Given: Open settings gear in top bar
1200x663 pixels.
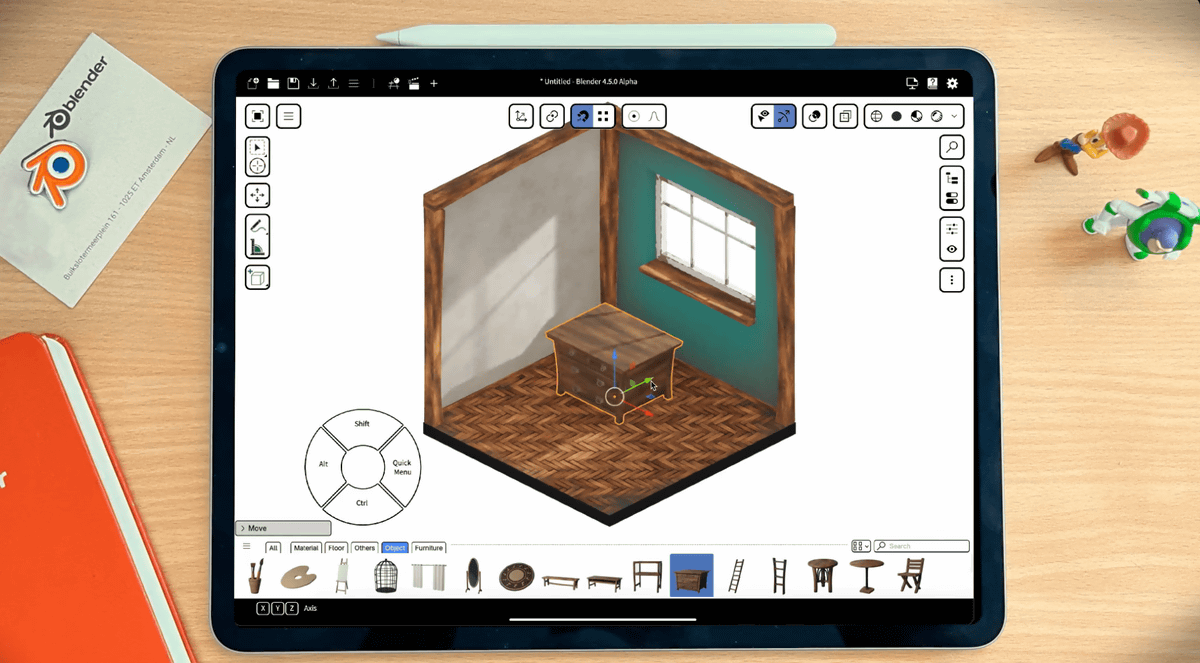Looking at the screenshot, I should [952, 84].
